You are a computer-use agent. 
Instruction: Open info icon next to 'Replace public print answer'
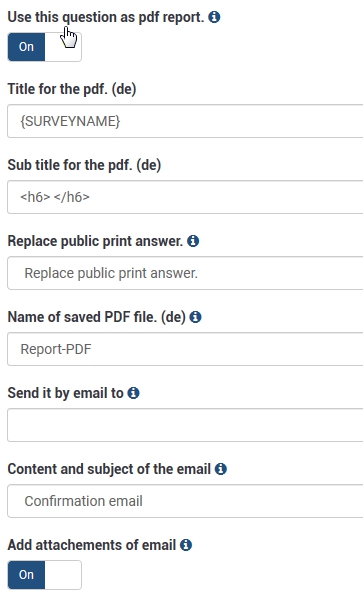click(x=193, y=241)
